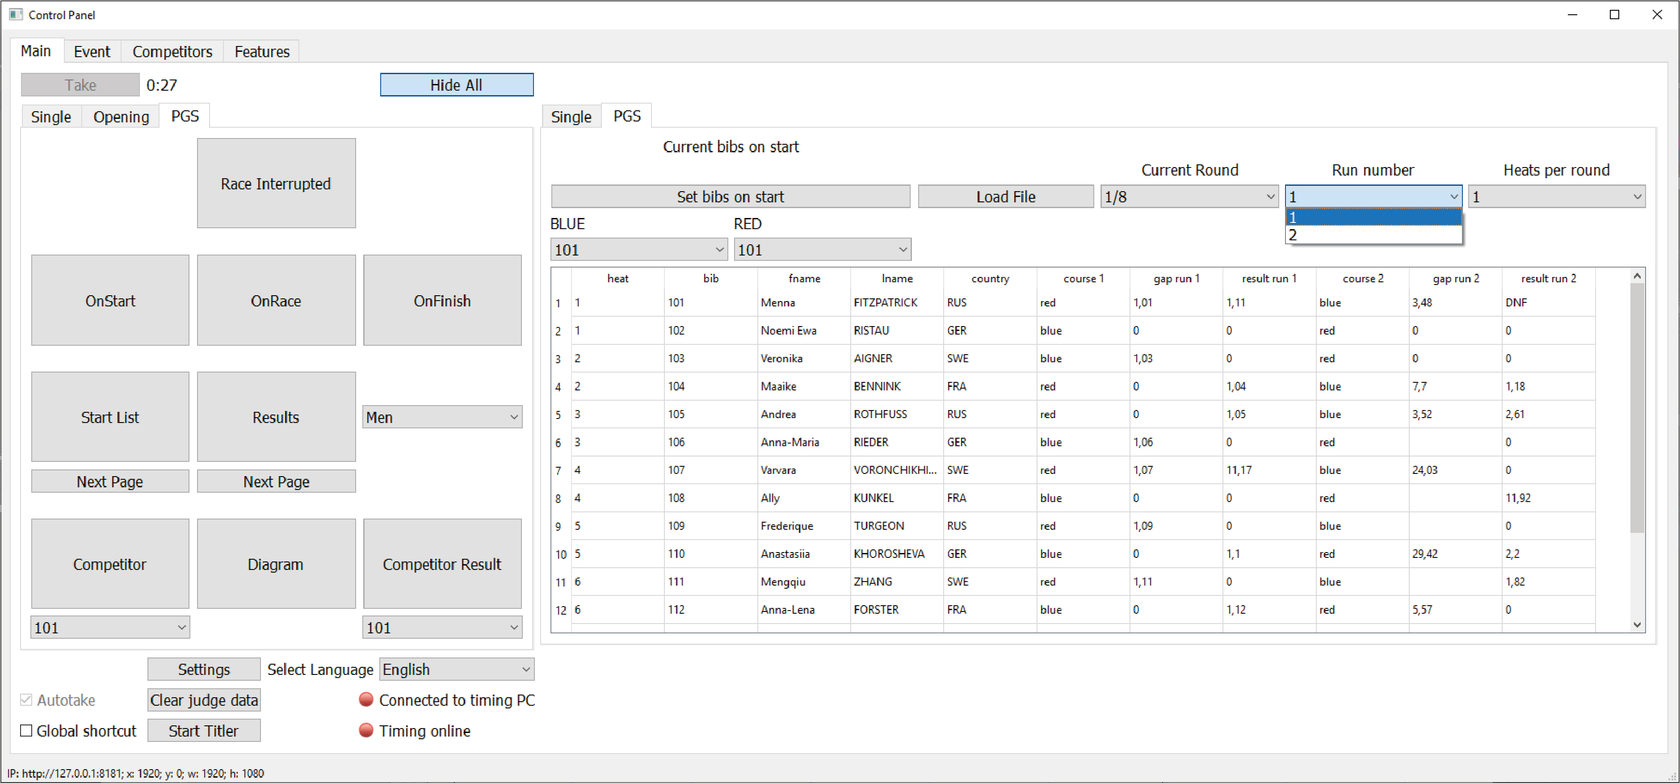The width and height of the screenshot is (1680, 783).
Task: Toggle the Autotake checkbox
Action: 27,700
